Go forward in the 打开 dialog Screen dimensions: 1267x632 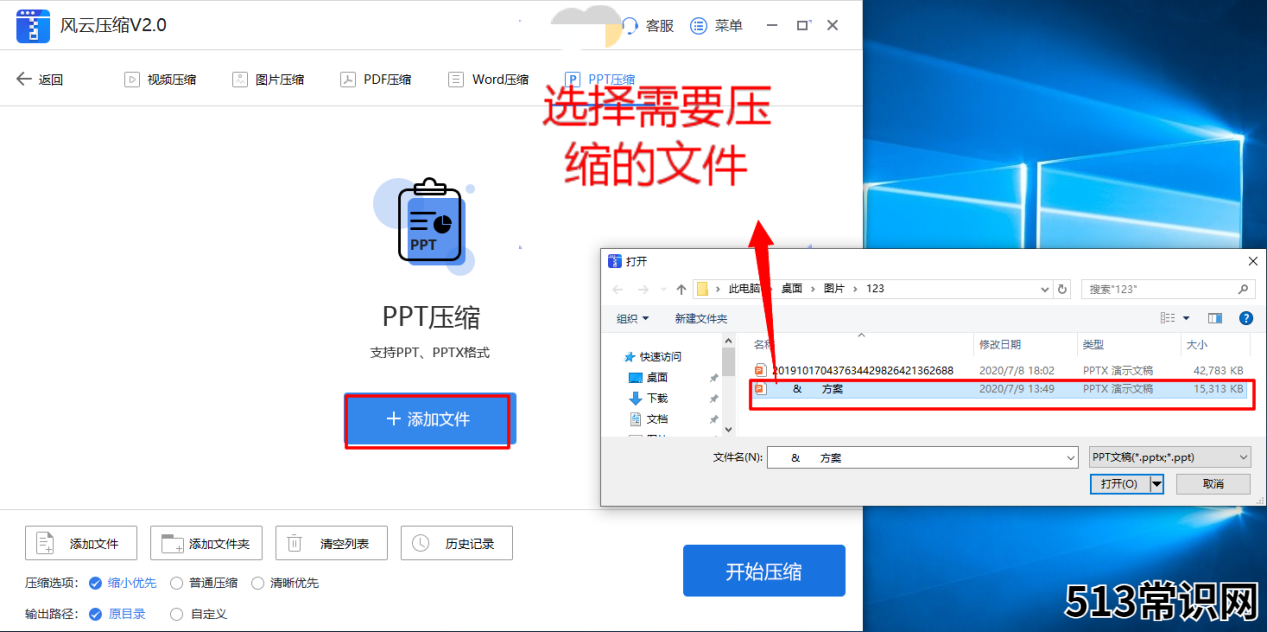tap(643, 289)
